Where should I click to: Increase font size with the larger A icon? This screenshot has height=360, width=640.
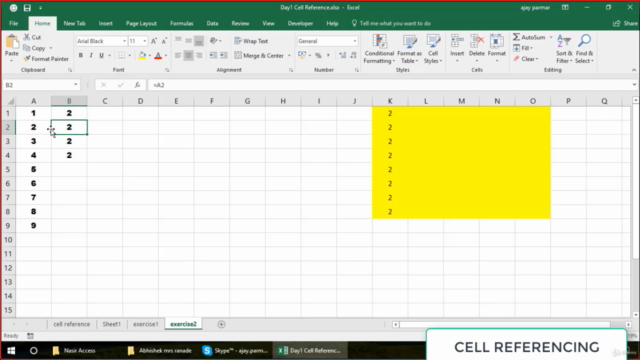coord(154,41)
